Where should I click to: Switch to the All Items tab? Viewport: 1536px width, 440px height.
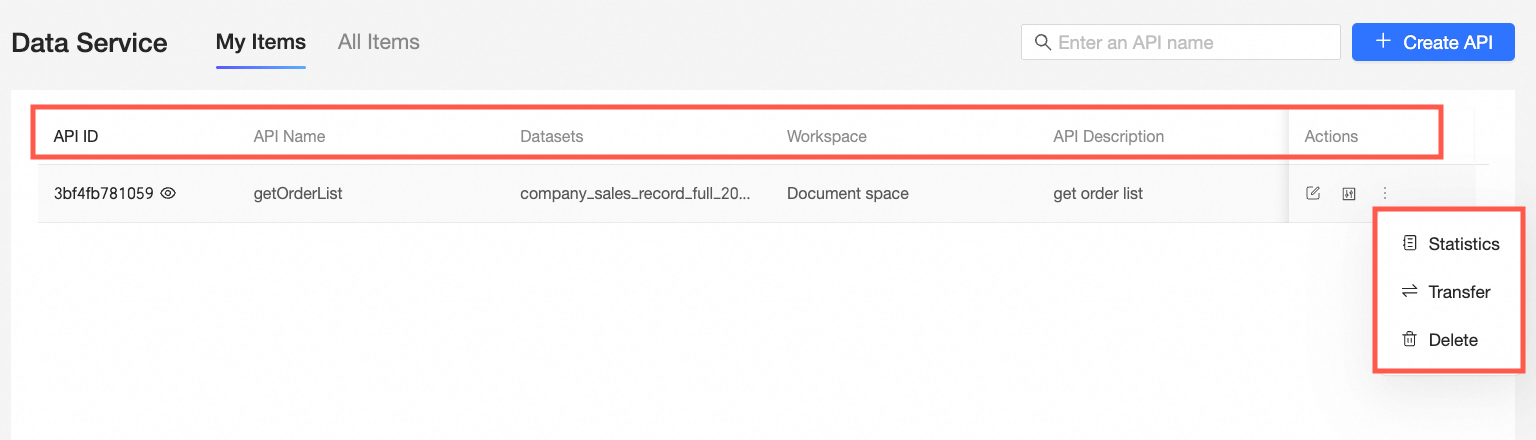pyautogui.click(x=378, y=42)
